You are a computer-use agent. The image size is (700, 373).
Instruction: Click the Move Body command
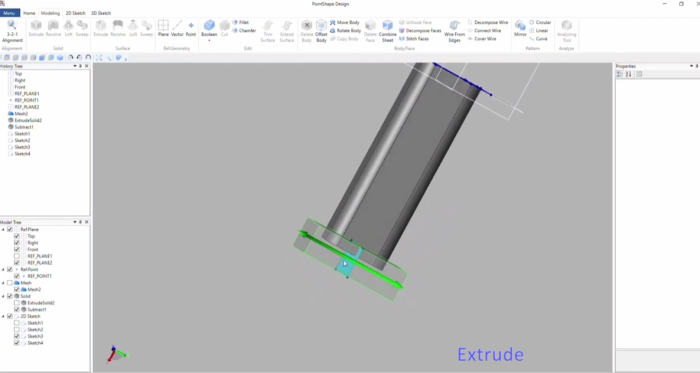click(345, 22)
